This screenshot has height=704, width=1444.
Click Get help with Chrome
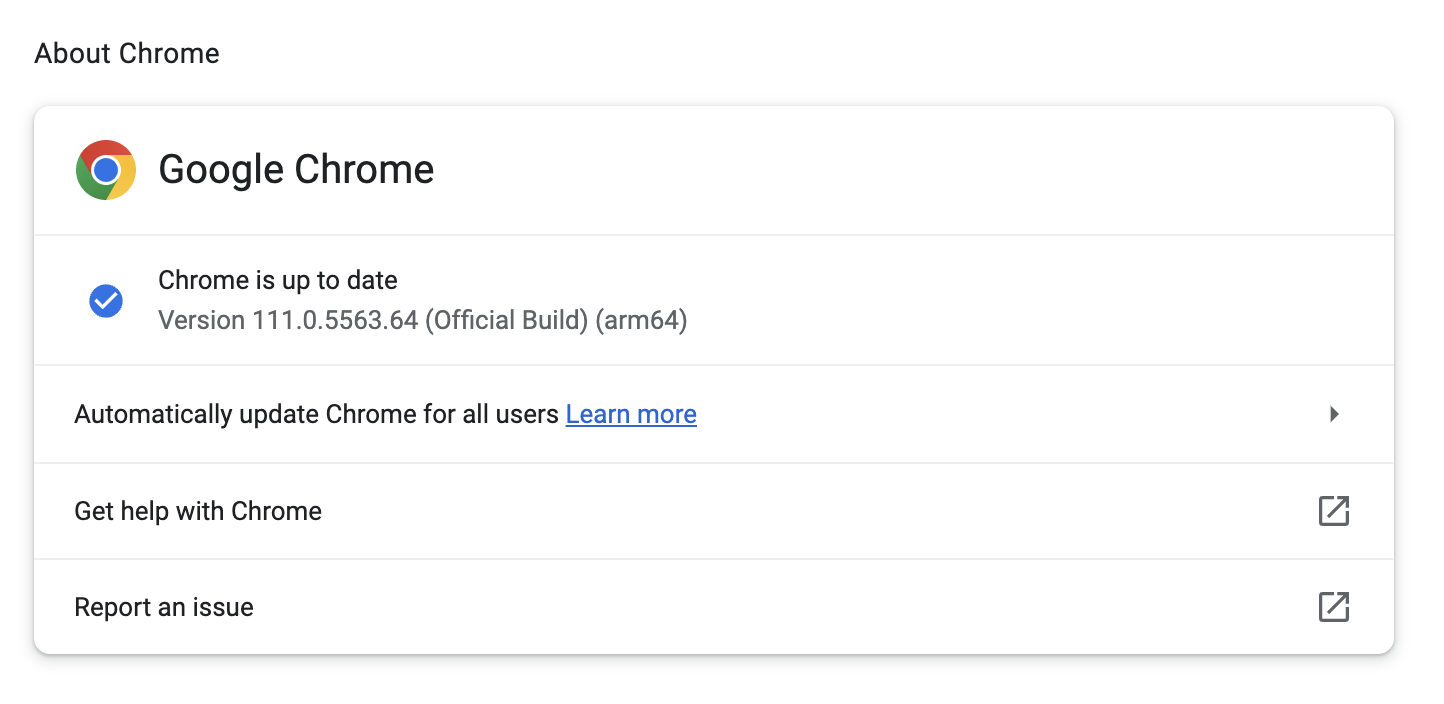click(197, 511)
